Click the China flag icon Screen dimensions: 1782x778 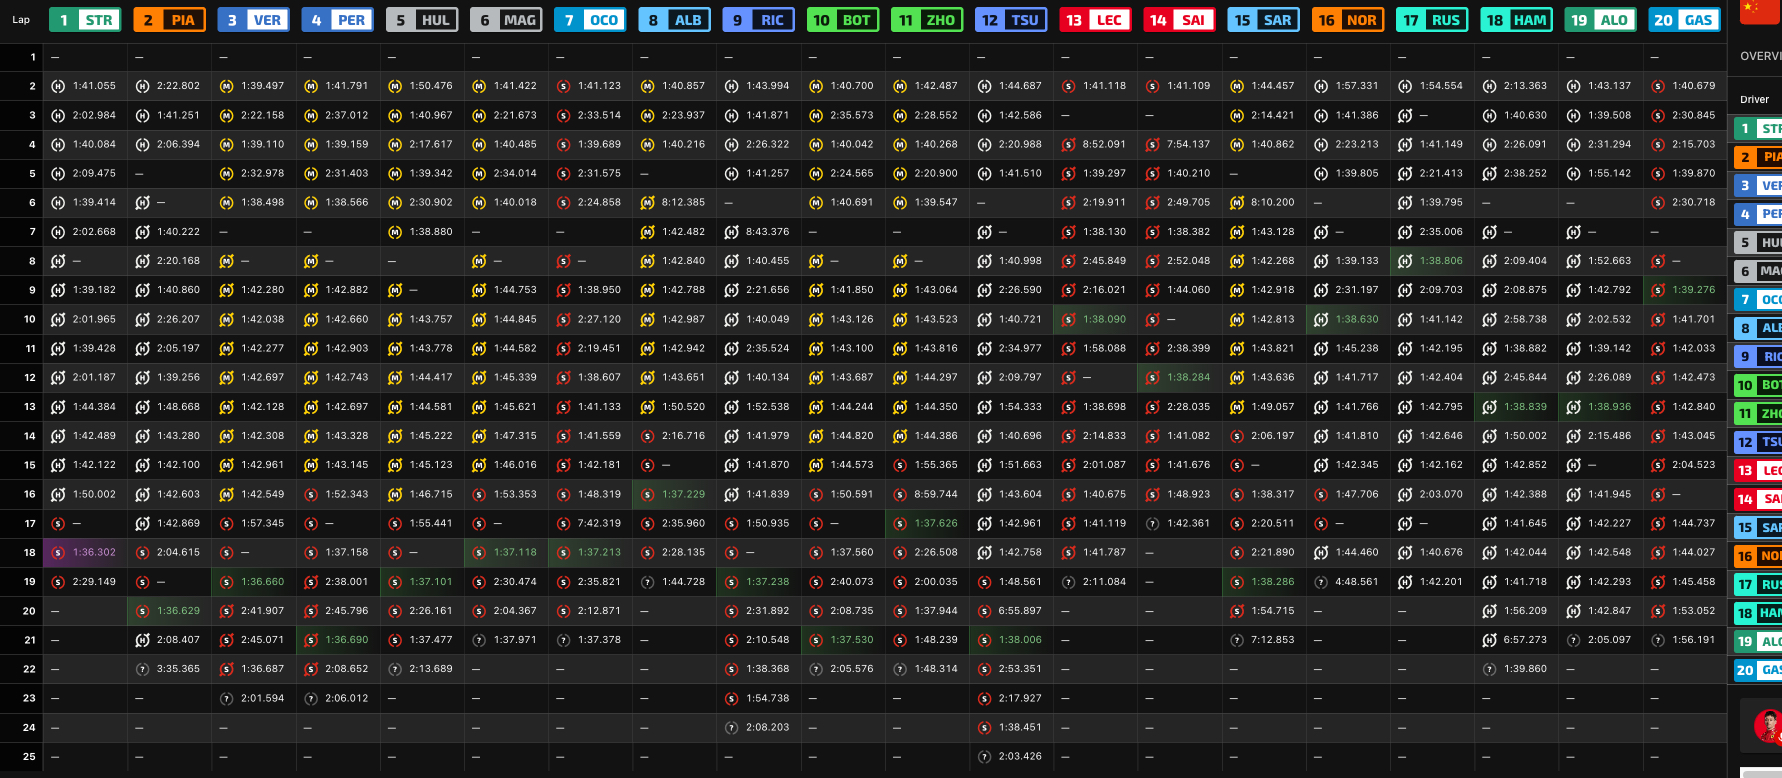pyautogui.click(x=1750, y=11)
